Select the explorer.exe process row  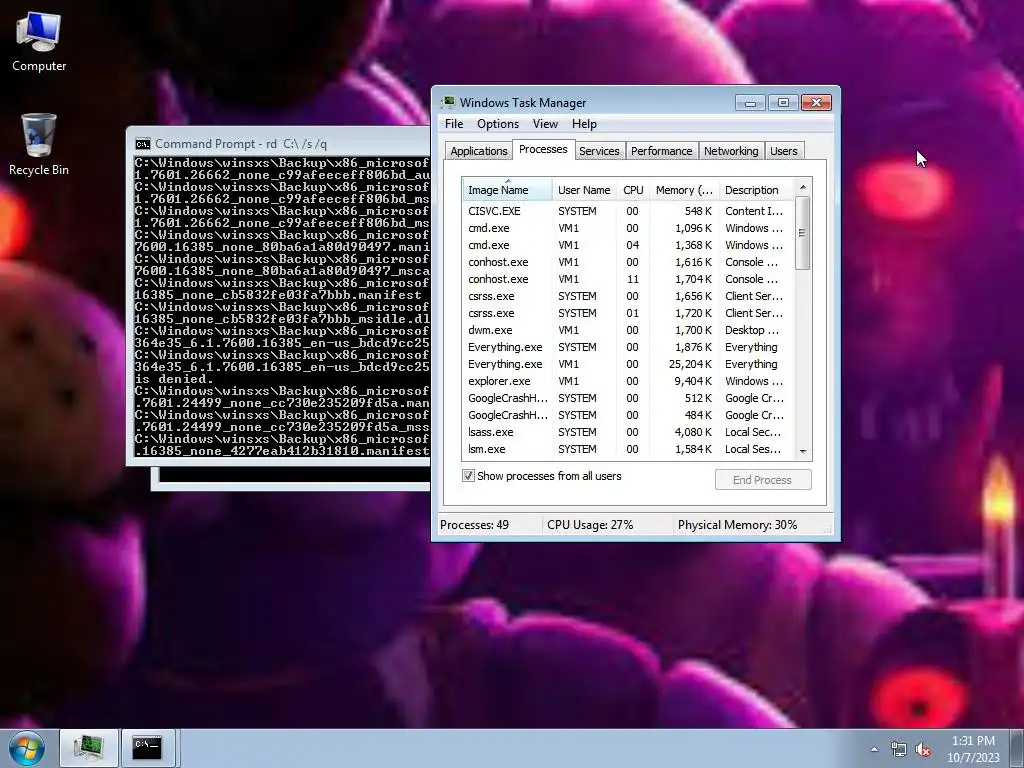coord(628,381)
